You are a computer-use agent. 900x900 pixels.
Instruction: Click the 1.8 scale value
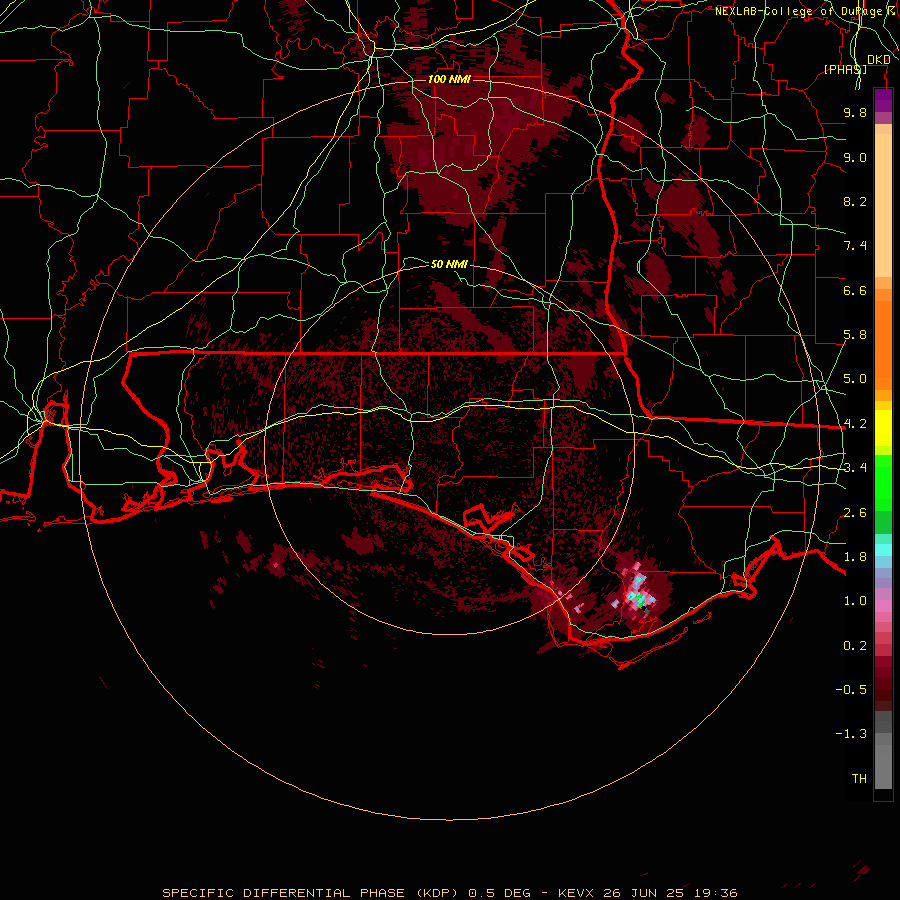point(855,557)
